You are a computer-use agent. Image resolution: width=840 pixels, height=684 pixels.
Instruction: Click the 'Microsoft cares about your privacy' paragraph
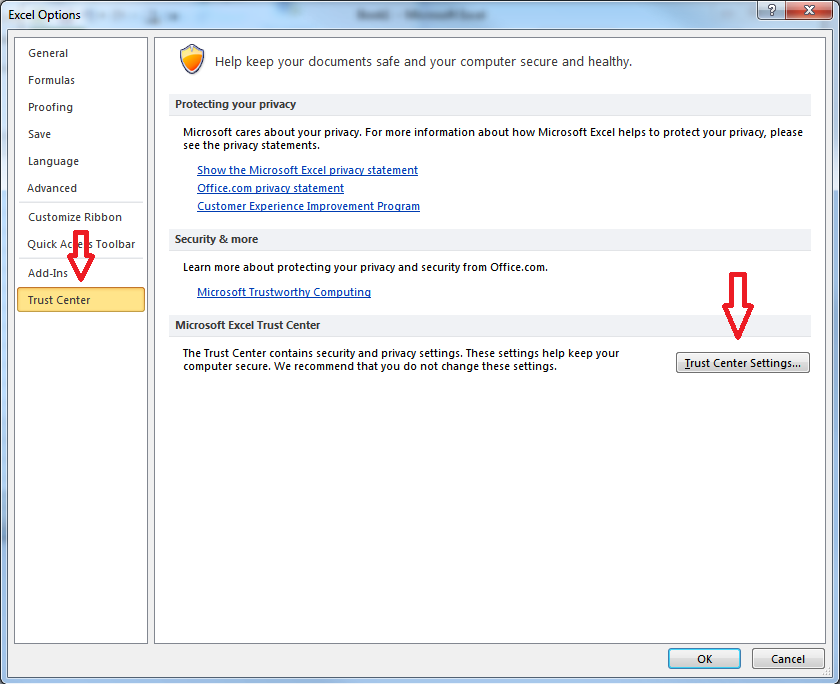(x=493, y=139)
